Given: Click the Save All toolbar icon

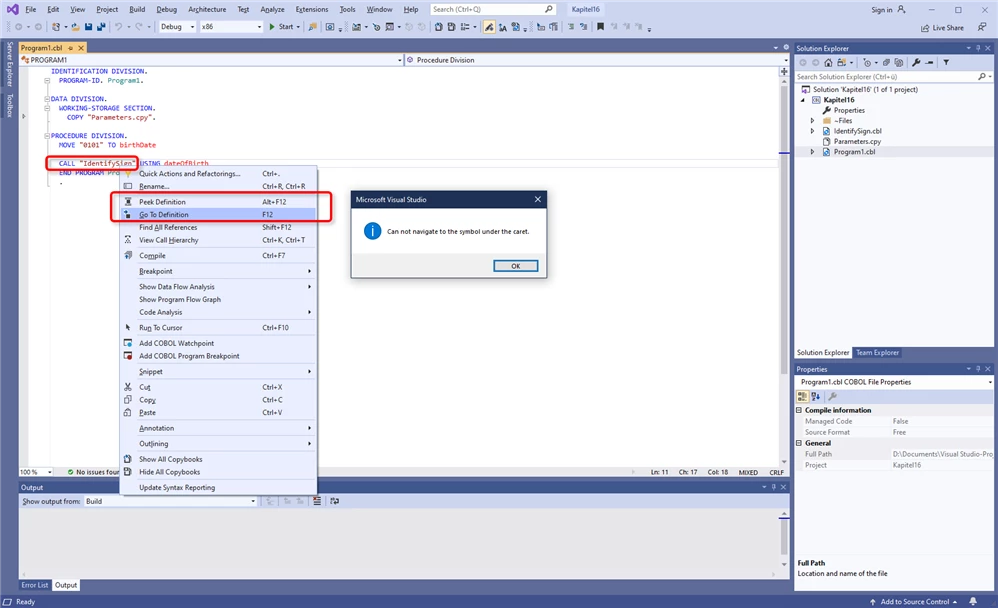Looking at the screenshot, I should click(101, 27).
